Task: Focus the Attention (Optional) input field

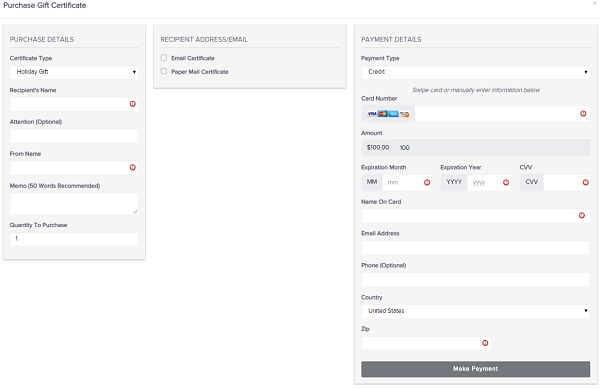Action: point(74,136)
